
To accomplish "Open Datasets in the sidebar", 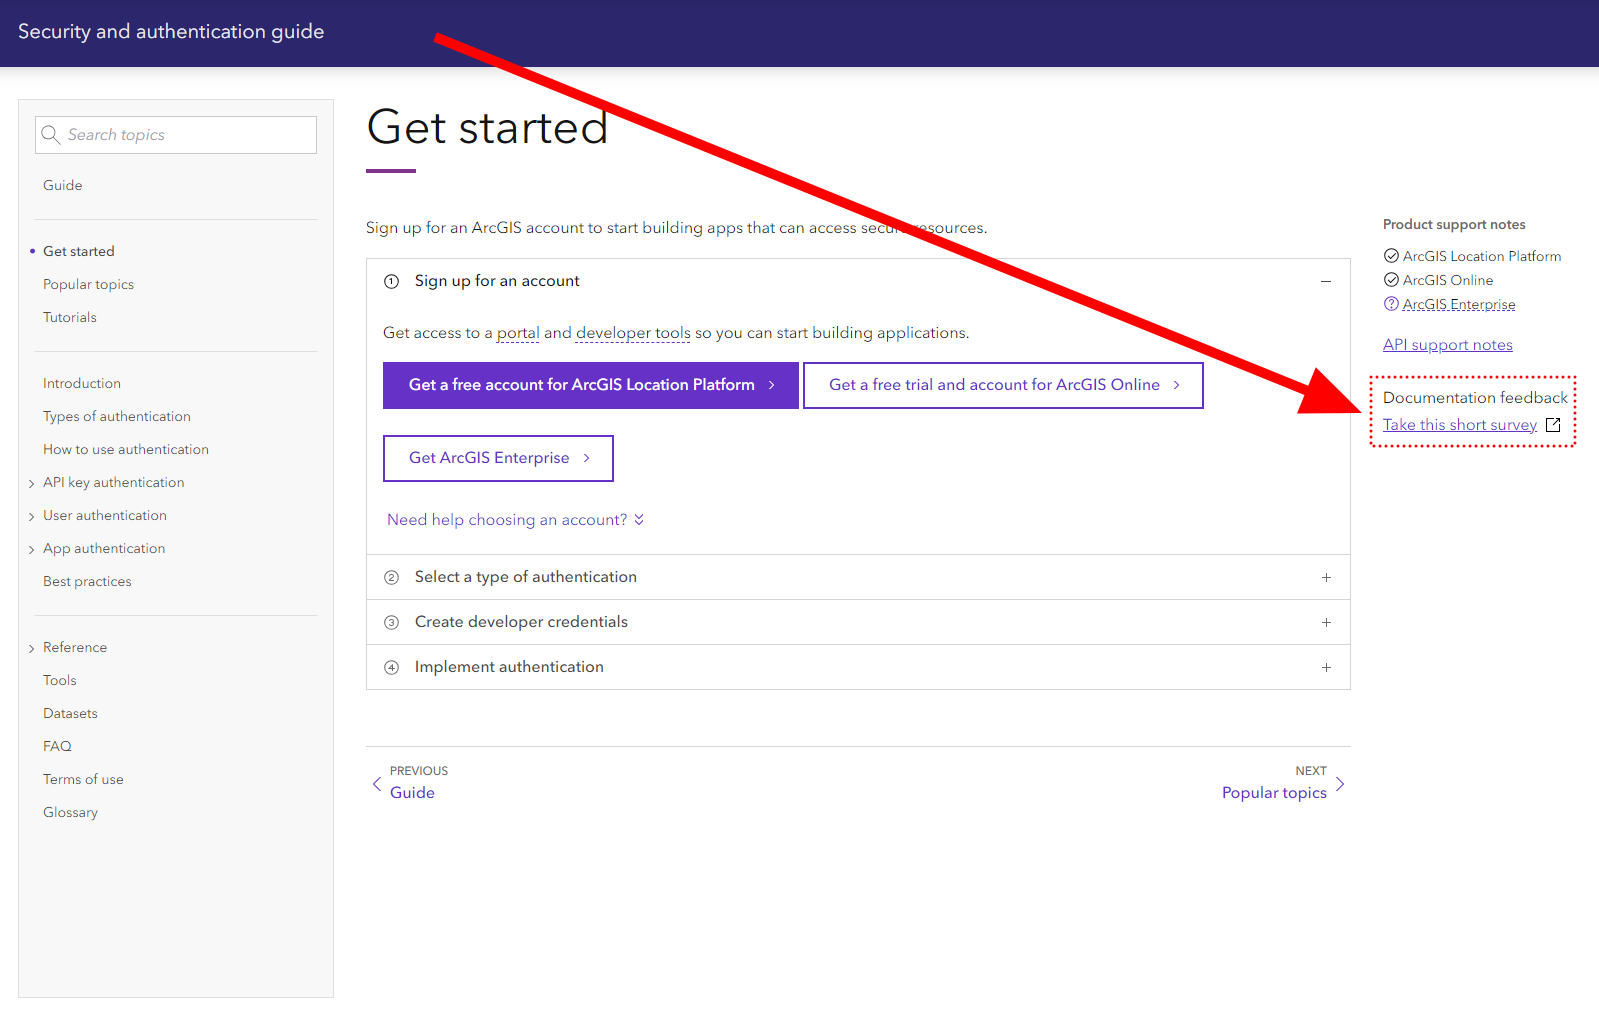I will pos(70,713).
